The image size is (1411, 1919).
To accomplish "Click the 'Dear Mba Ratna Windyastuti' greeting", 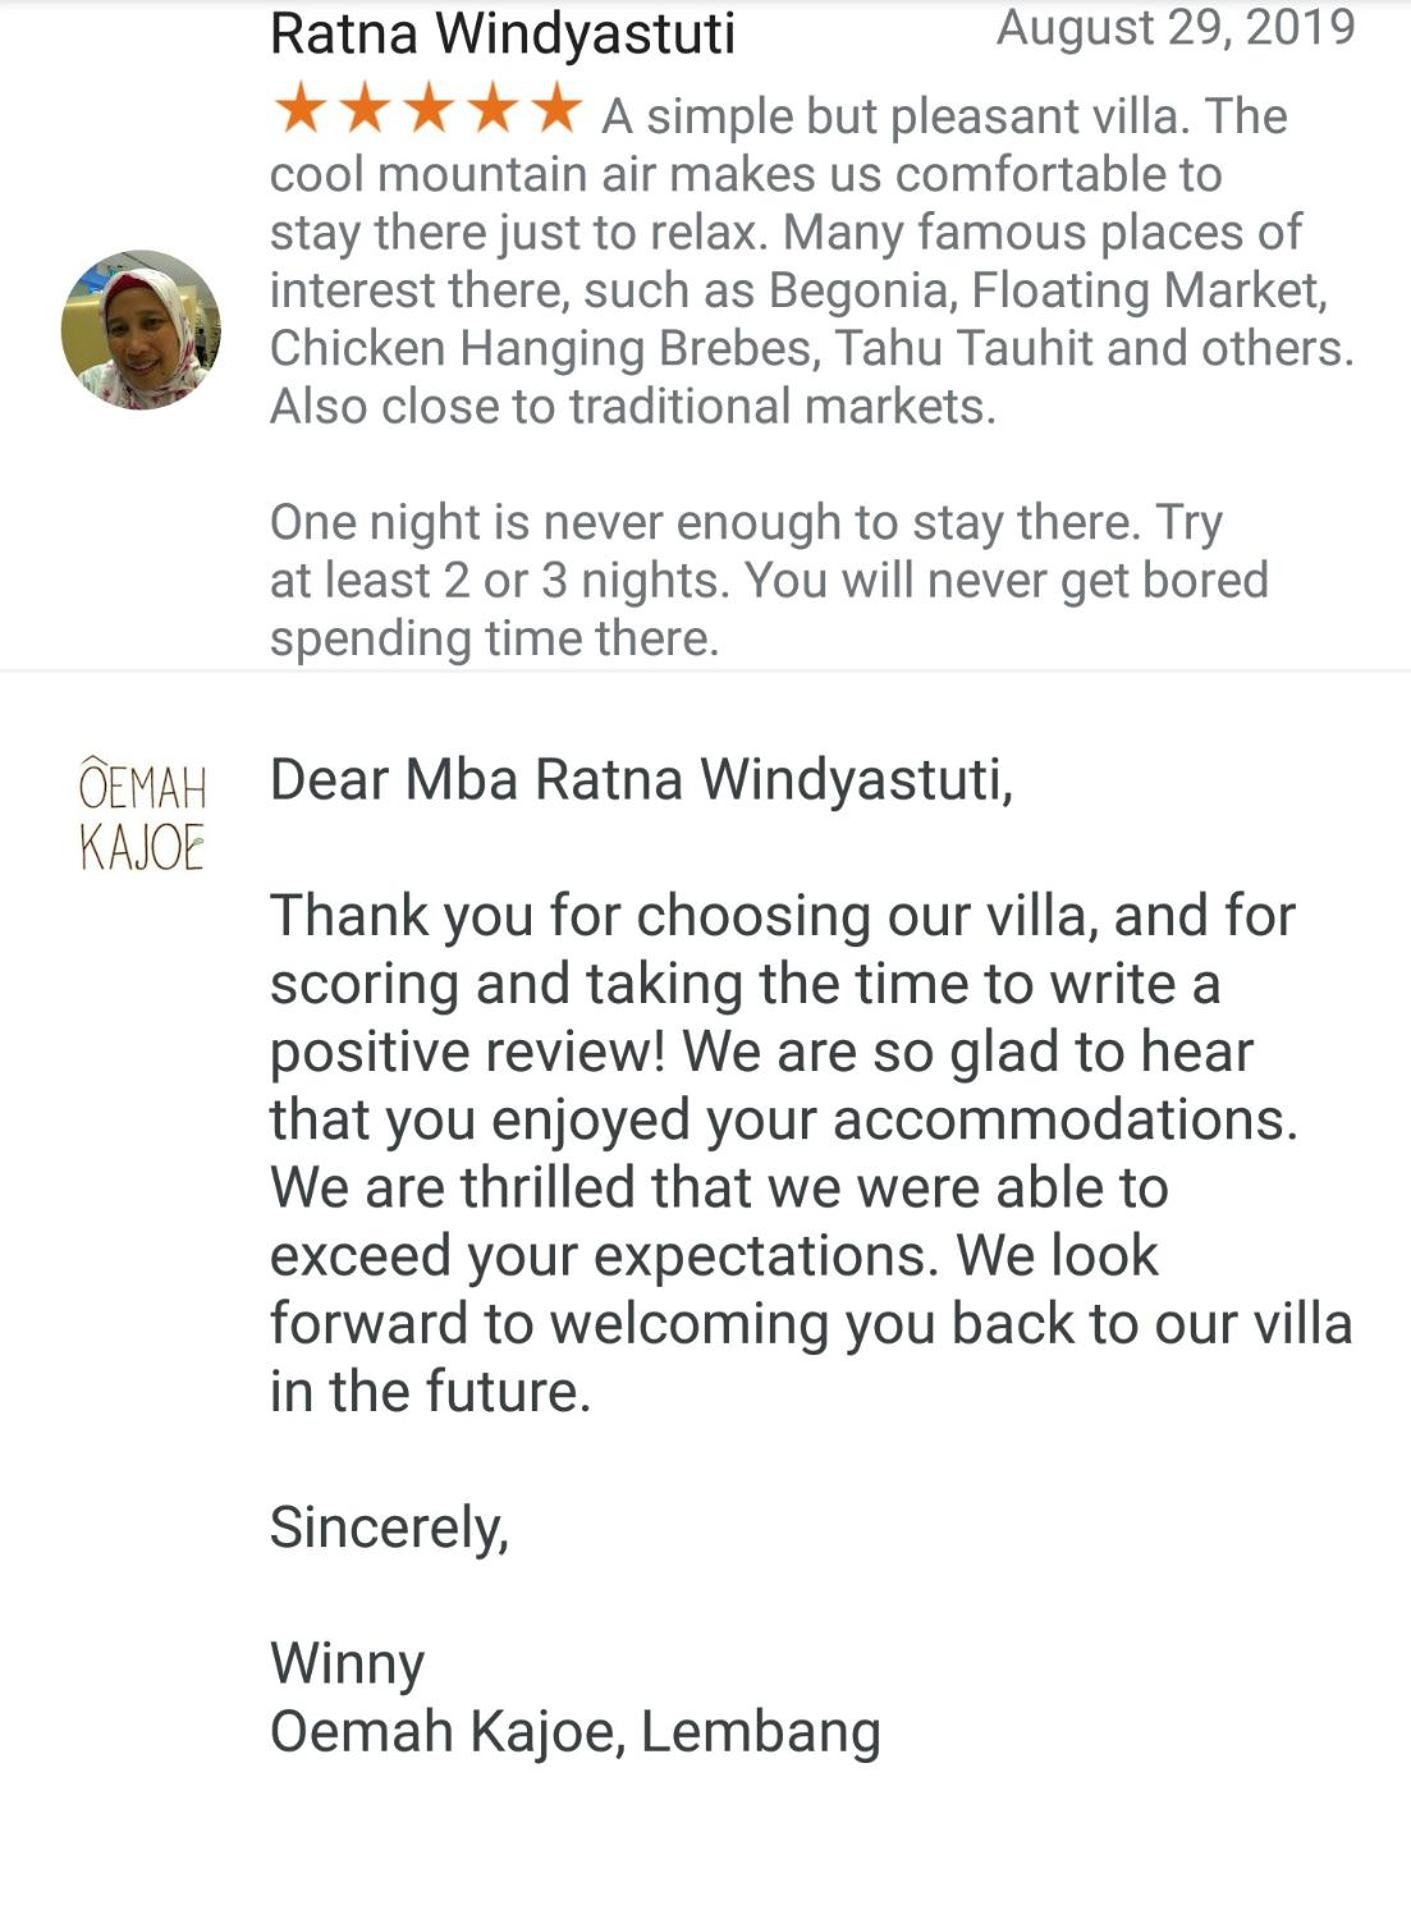I will [x=641, y=780].
